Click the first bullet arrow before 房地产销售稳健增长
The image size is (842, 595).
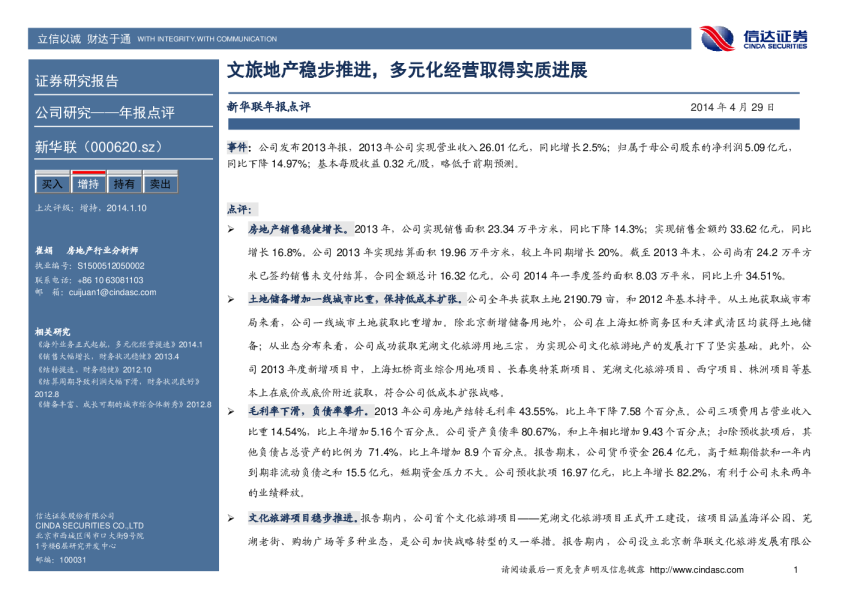(x=231, y=229)
